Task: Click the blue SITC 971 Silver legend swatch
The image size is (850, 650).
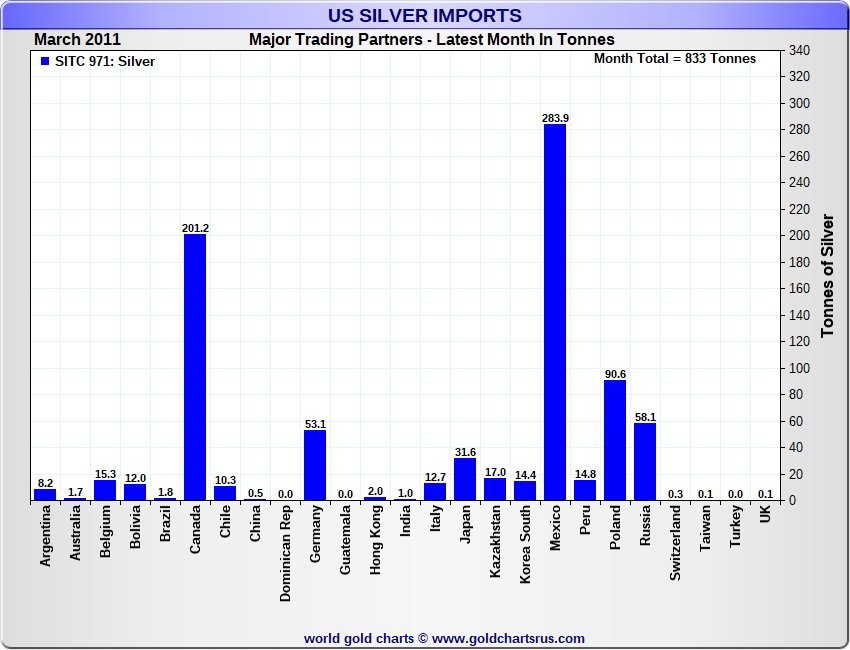Action: [45, 61]
